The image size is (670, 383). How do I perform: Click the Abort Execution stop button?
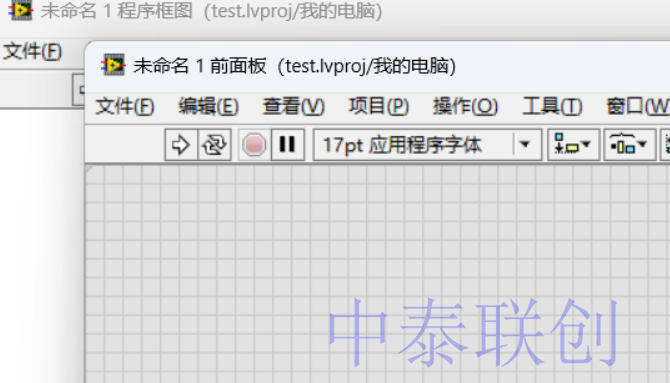254,145
